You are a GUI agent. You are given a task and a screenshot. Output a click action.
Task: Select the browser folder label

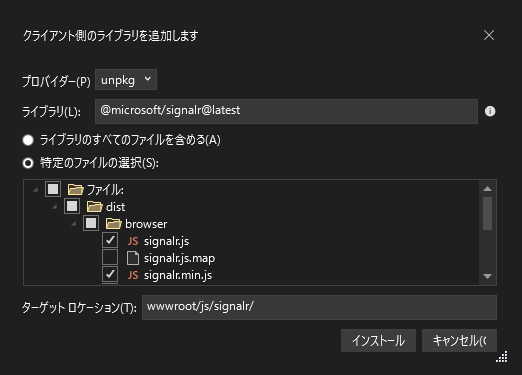[146, 224]
